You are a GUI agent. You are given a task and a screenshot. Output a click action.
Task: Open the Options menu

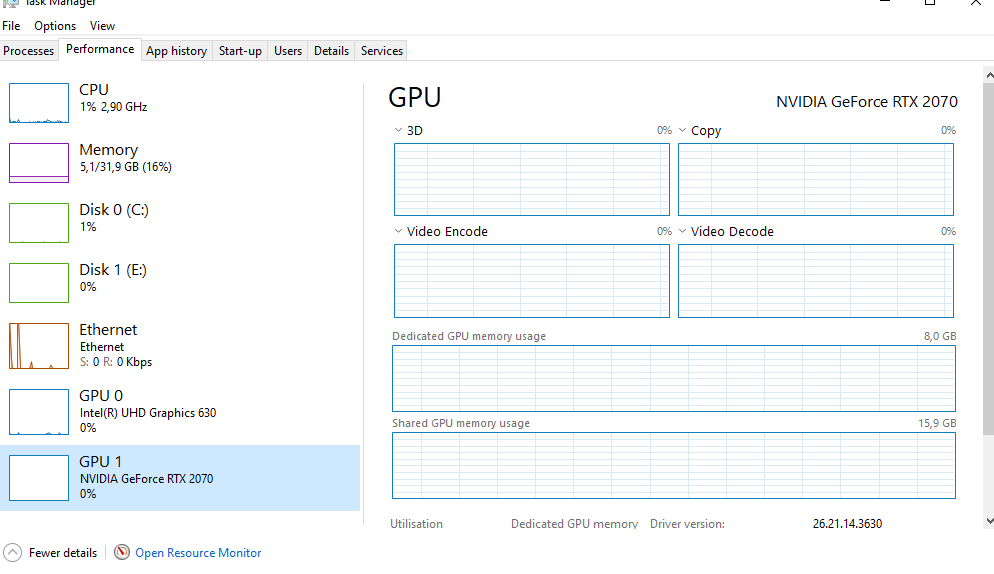click(x=55, y=26)
